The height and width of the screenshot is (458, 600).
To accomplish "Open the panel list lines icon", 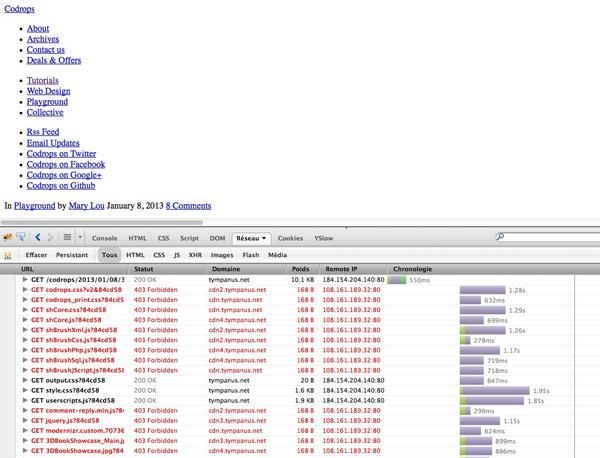I will click(x=69, y=238).
